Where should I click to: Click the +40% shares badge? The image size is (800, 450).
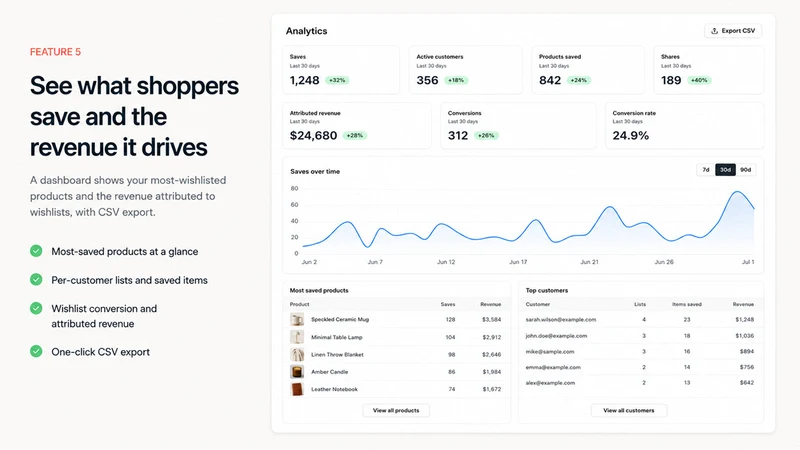(699, 81)
